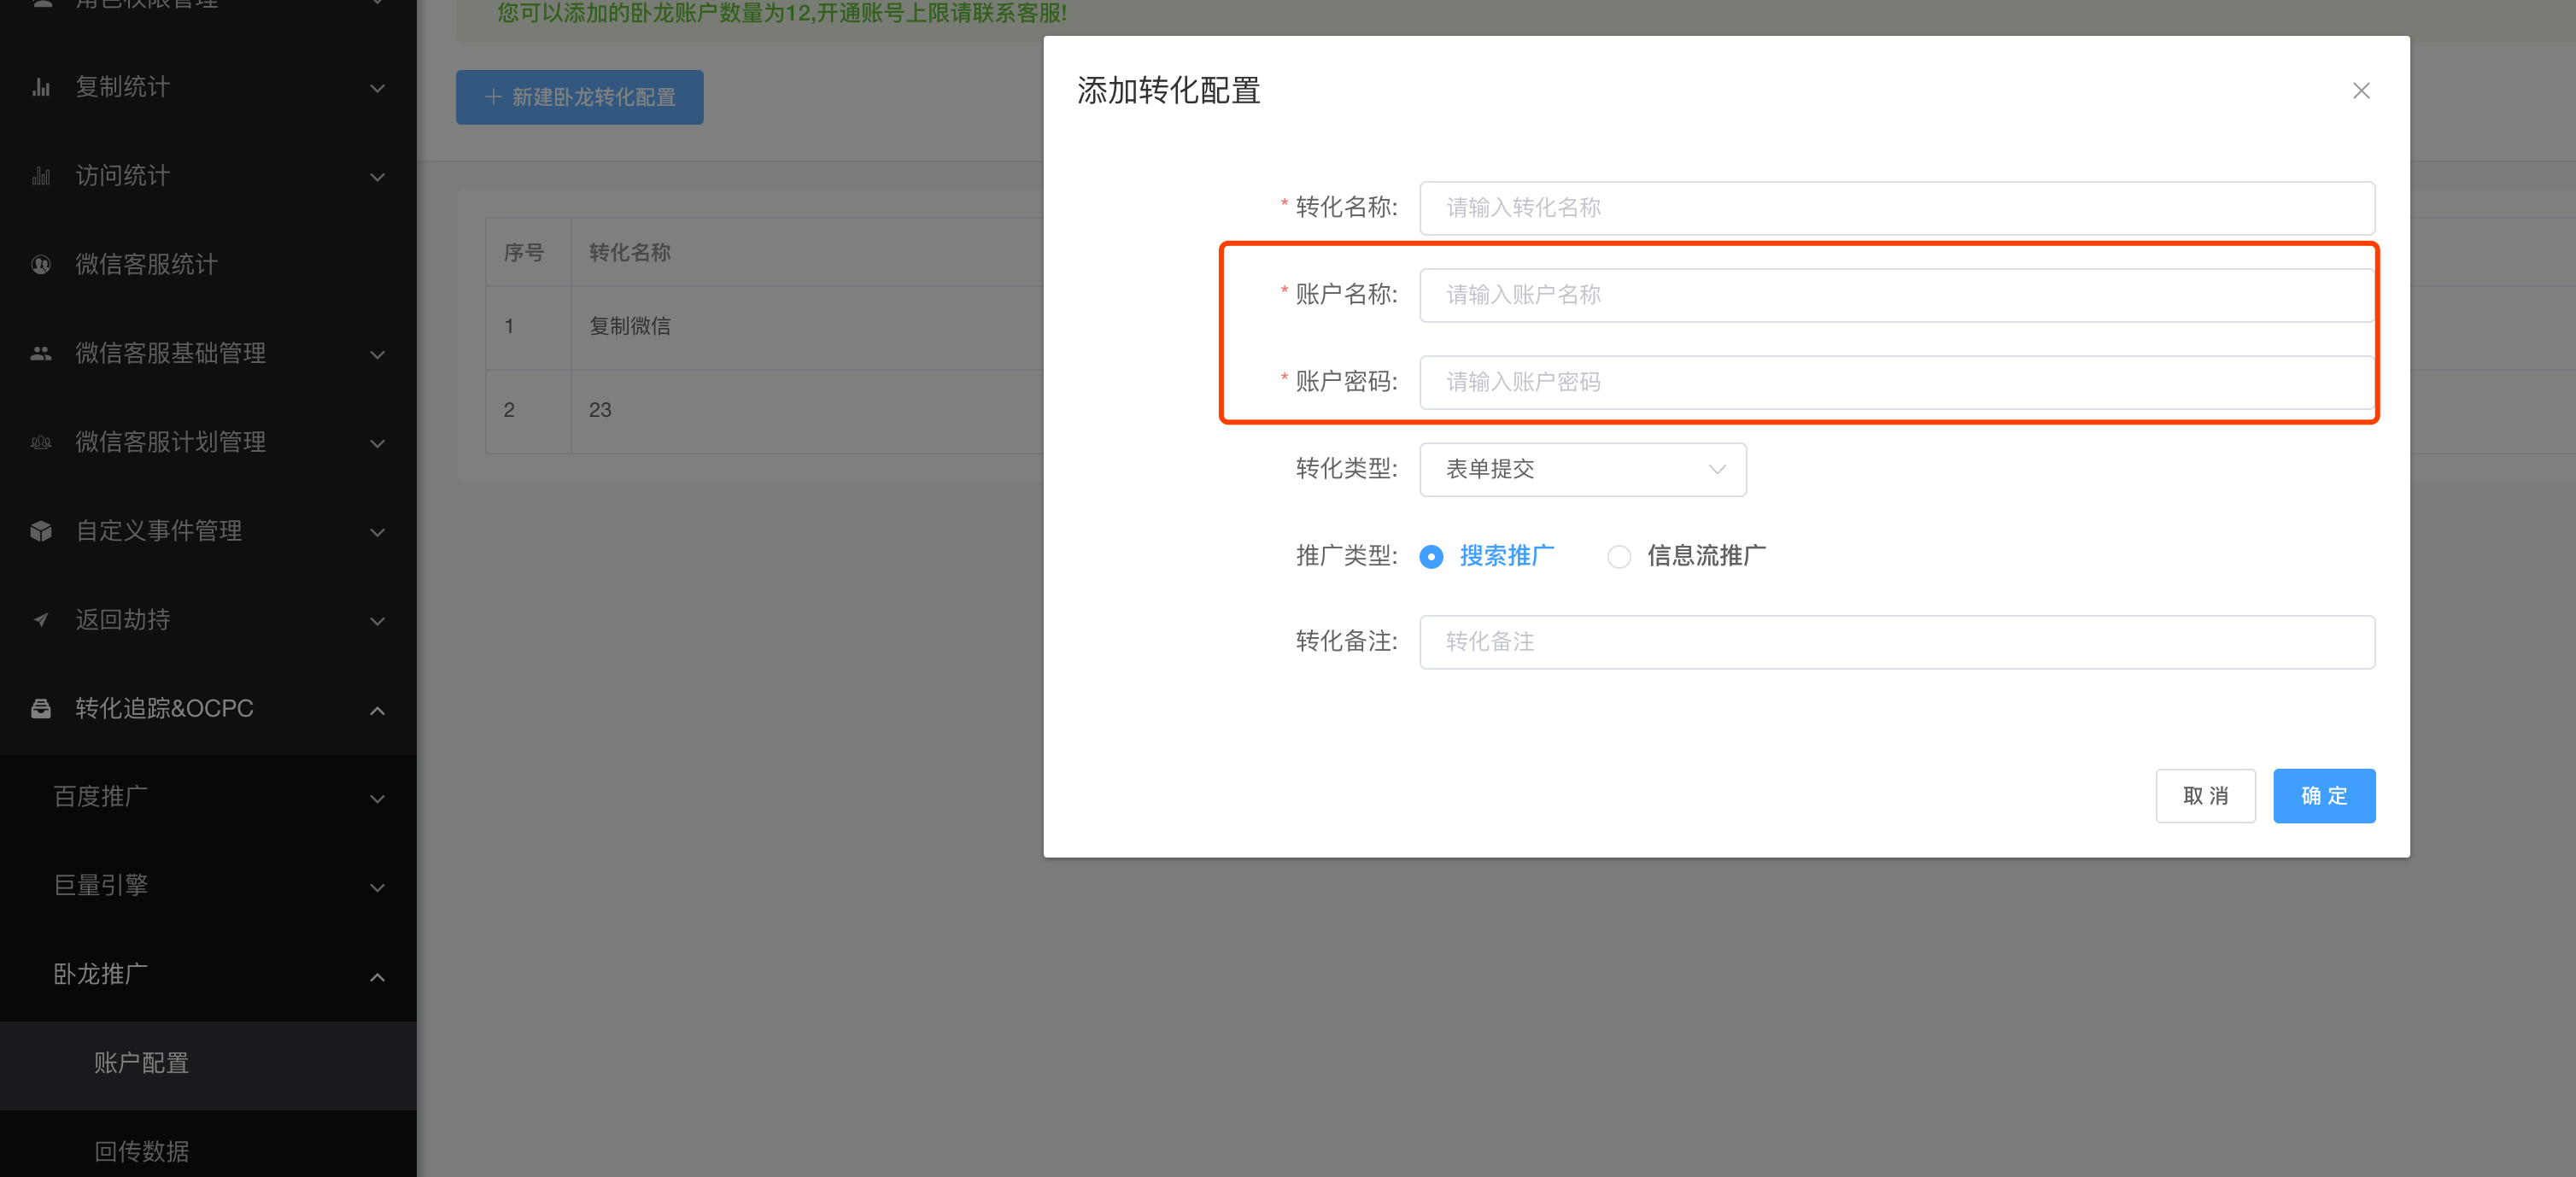Screen dimensions: 2576x1177
Task: Expand the 巨量引擎 submenu chevron
Action: (377, 887)
